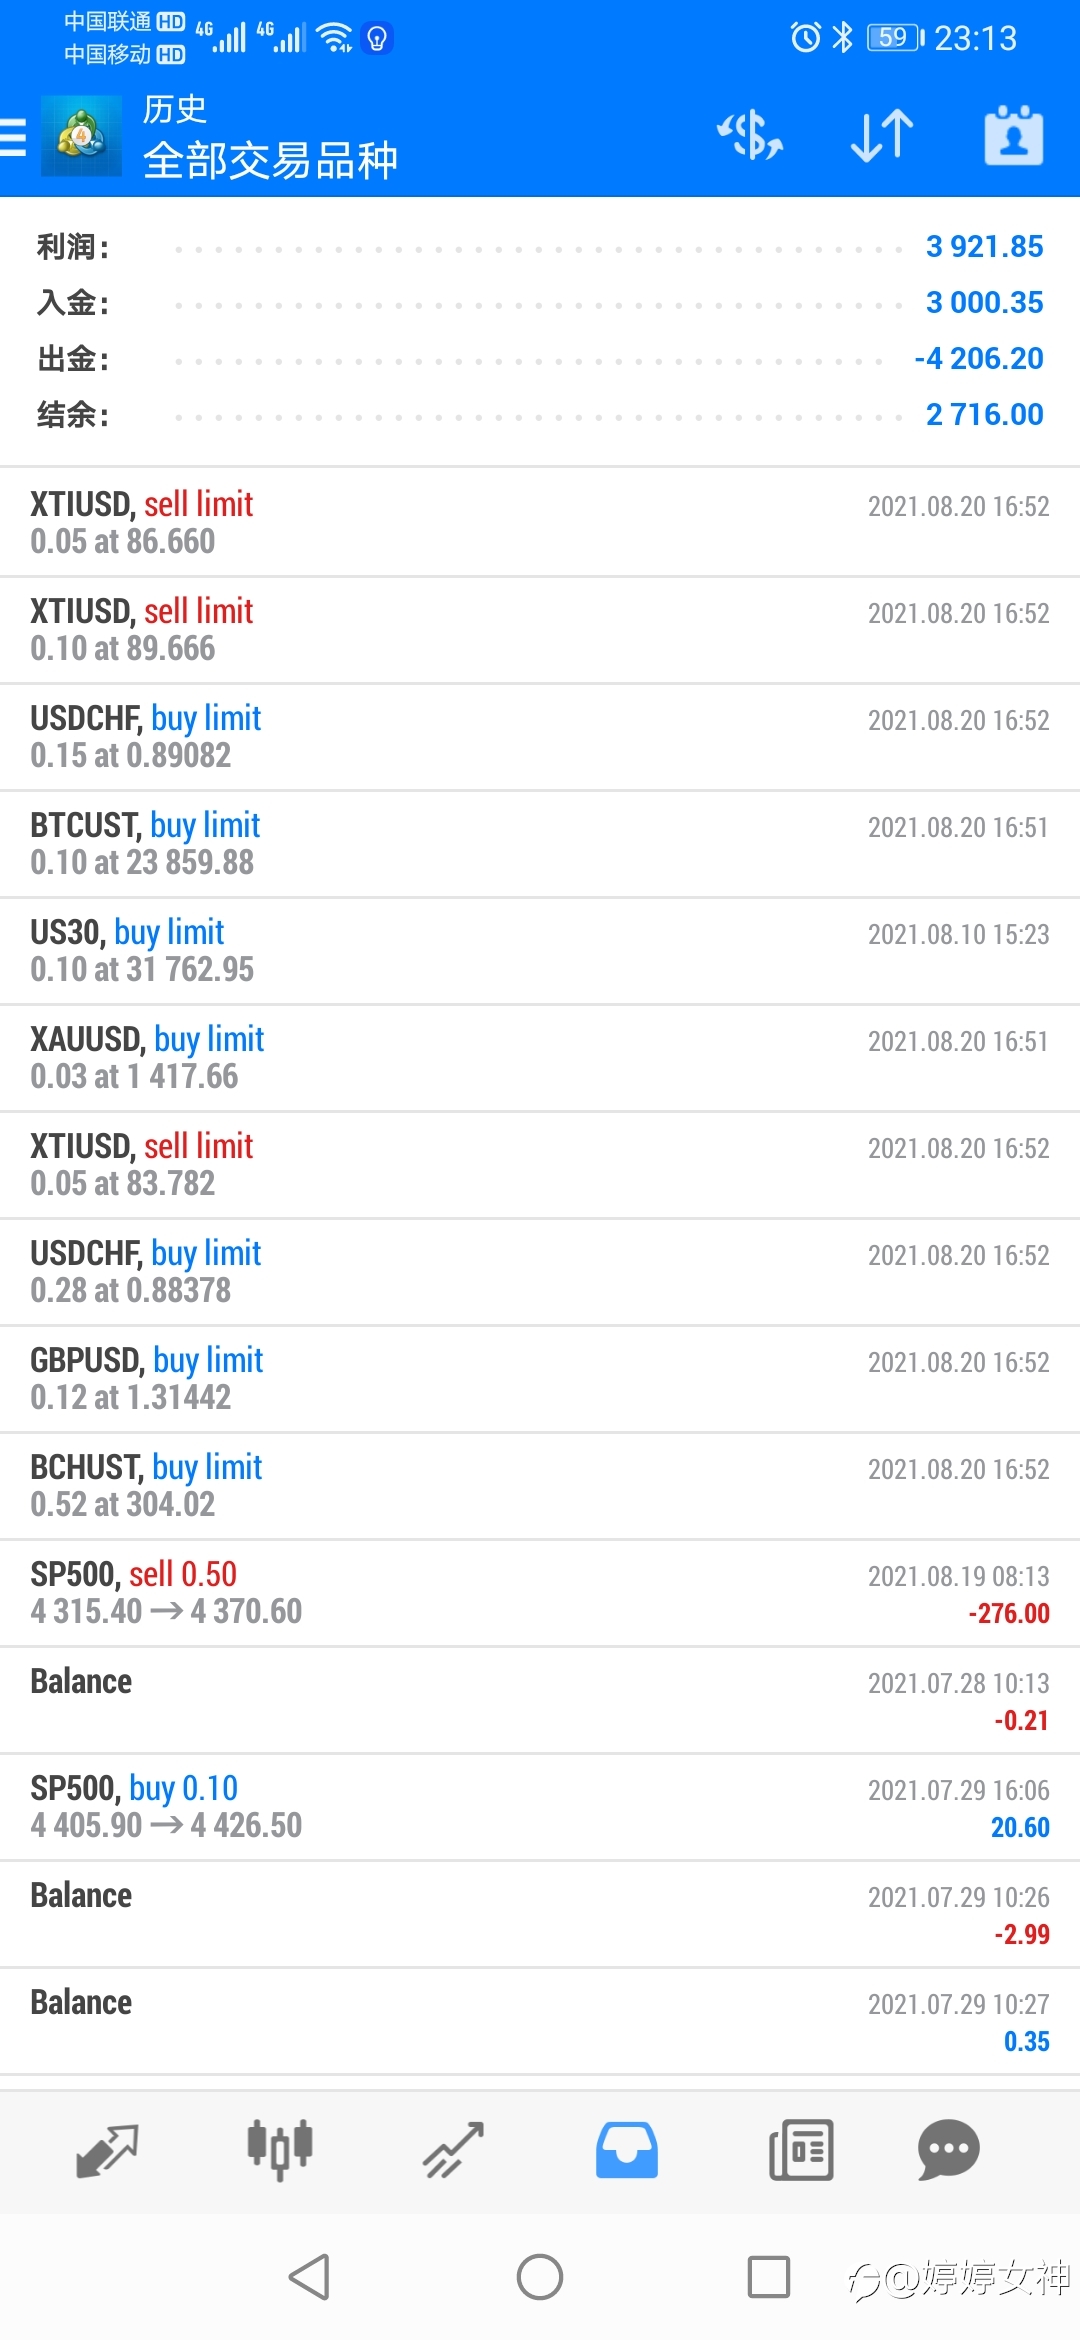Open the hamburger side menu

click(x=13, y=137)
